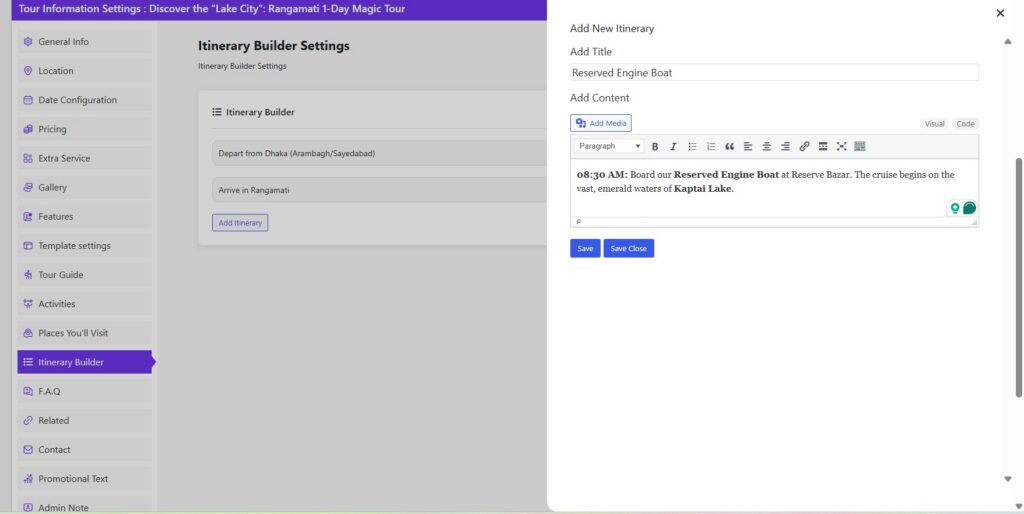Toggle bold formatting in the editor
This screenshot has height=514, width=1024.
coord(655,146)
